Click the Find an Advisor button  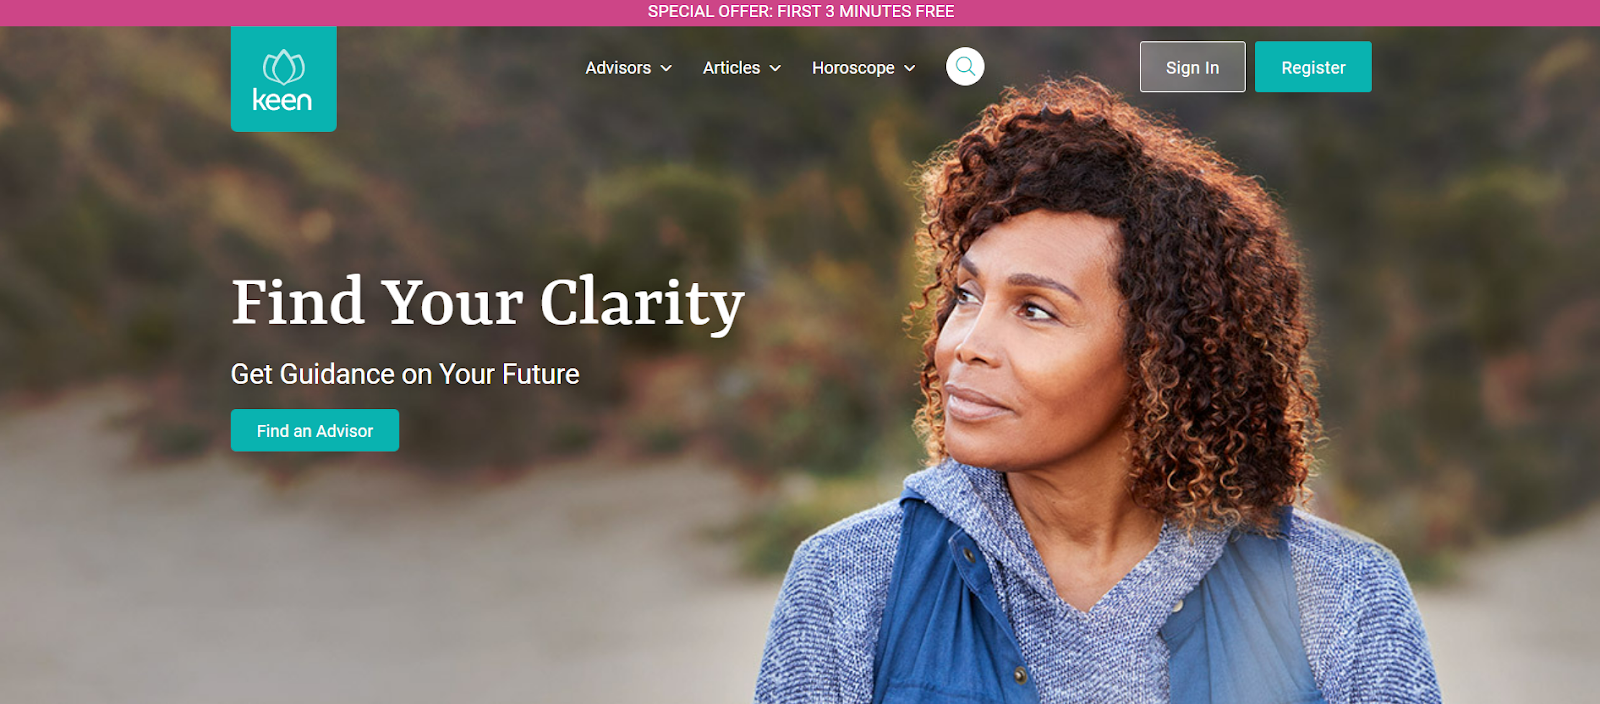pyautogui.click(x=315, y=430)
